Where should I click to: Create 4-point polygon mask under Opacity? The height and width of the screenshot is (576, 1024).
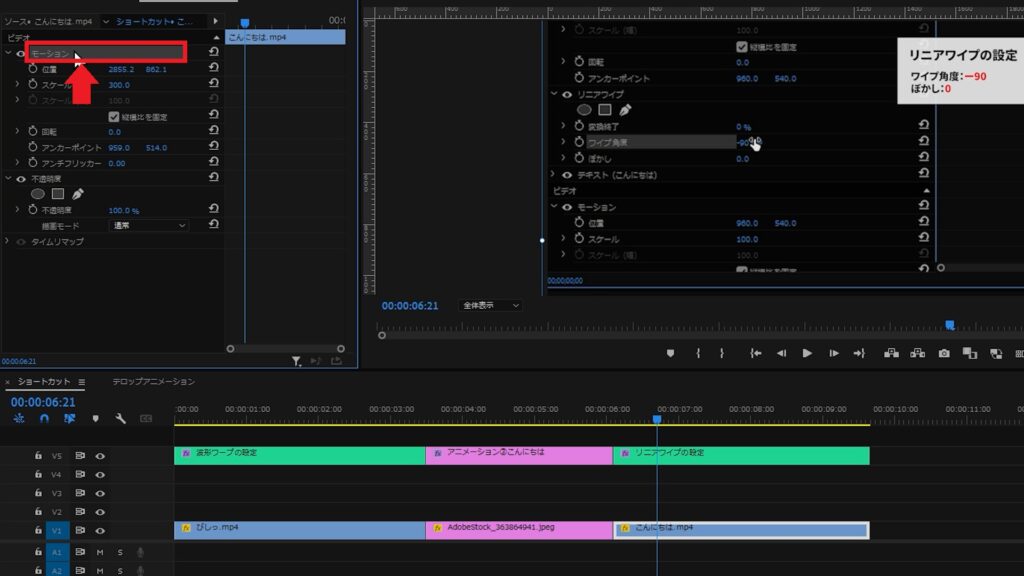click(58, 194)
